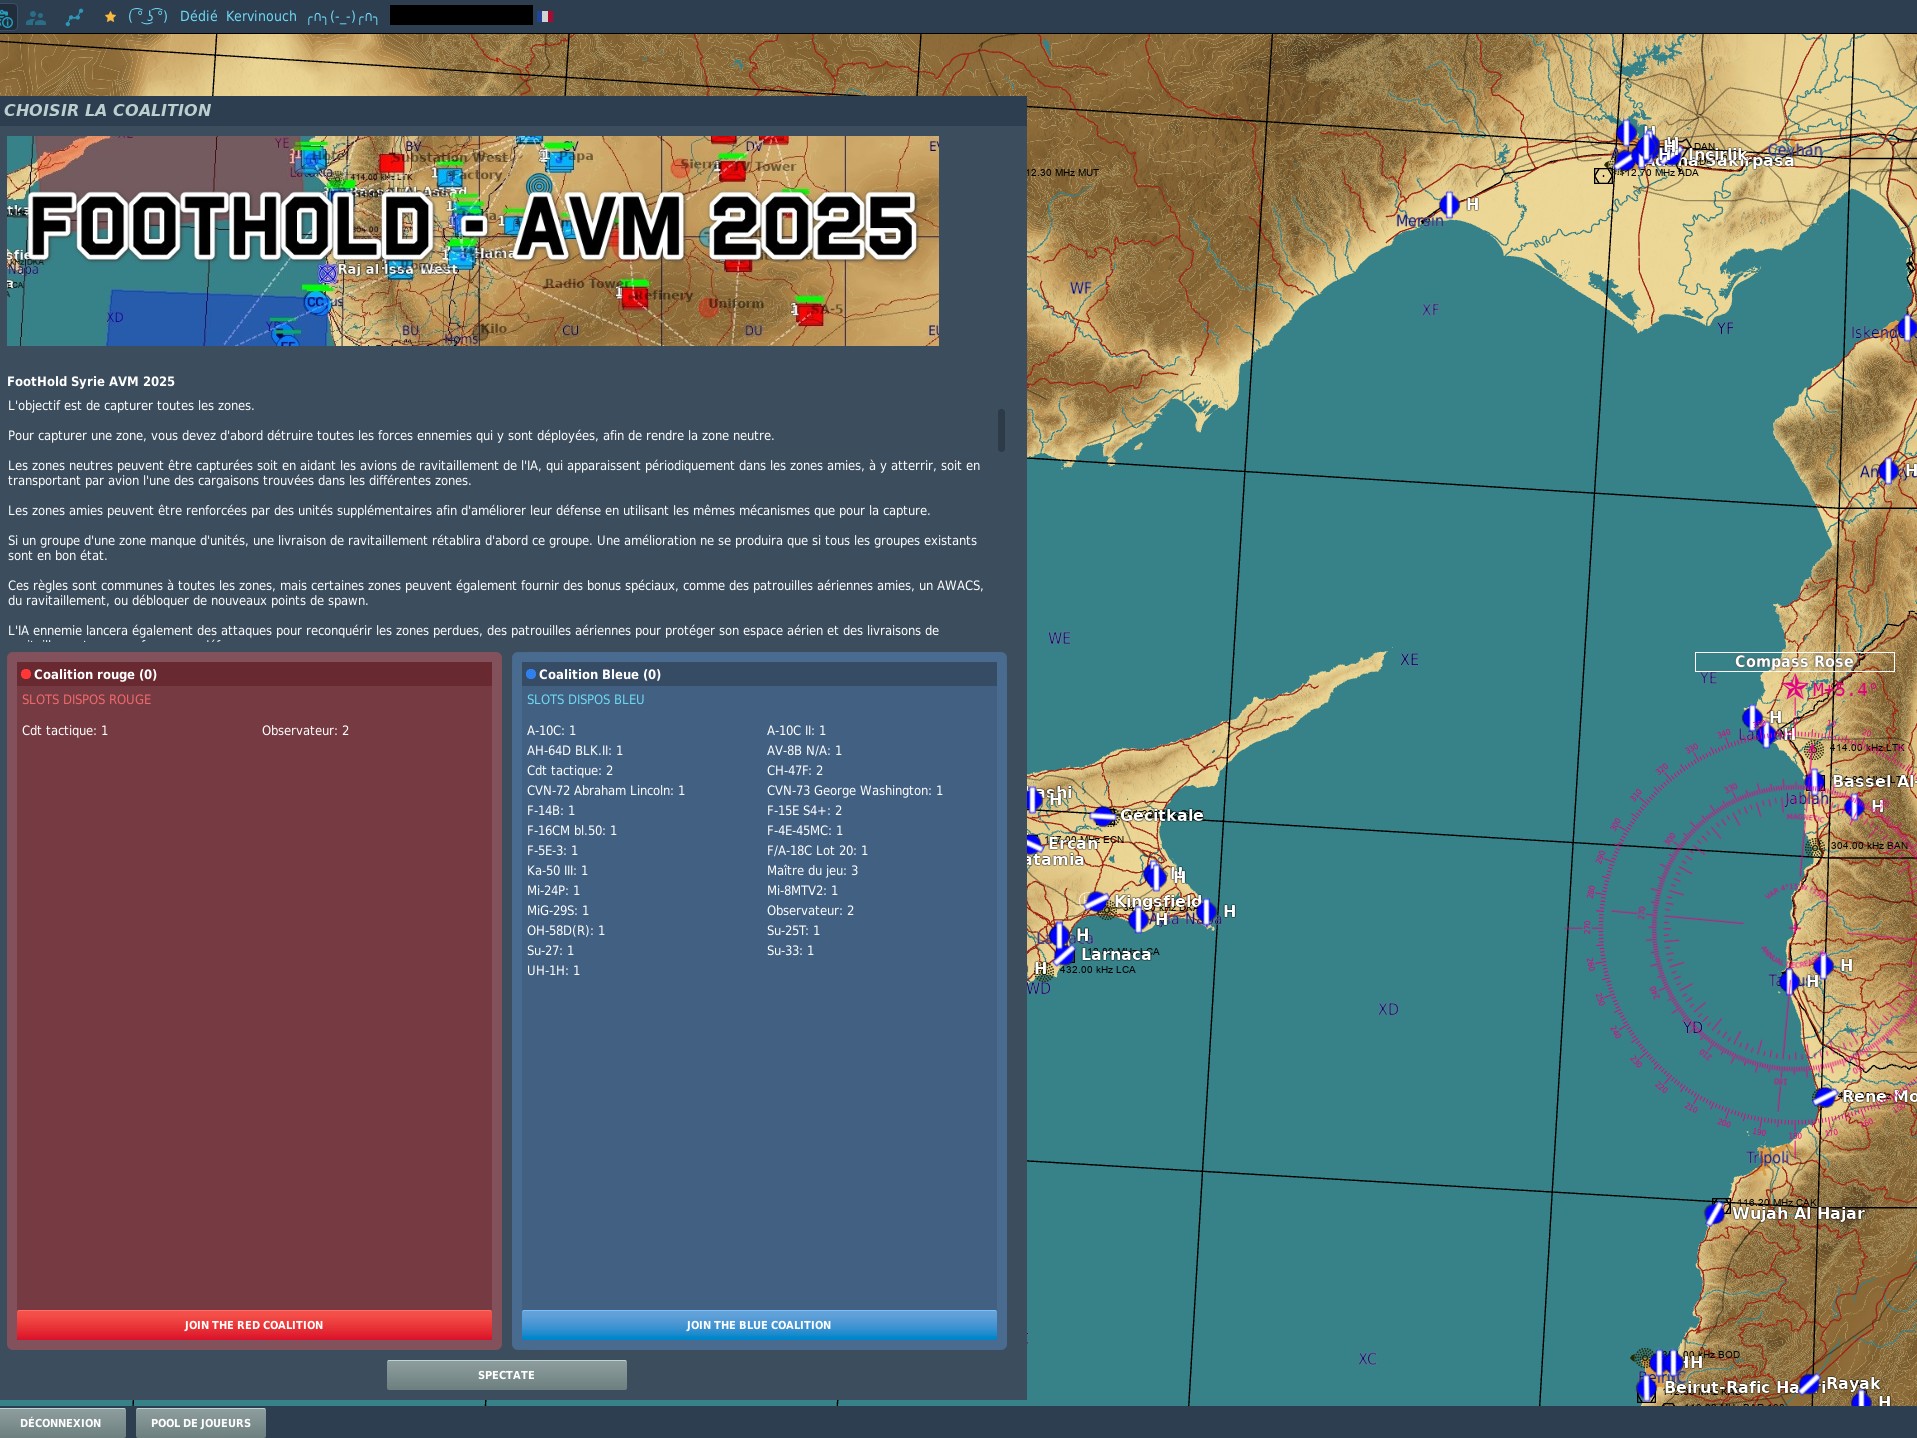Click the red dot beside Coalition rouge
This screenshot has height=1438, width=1917.
(26, 674)
